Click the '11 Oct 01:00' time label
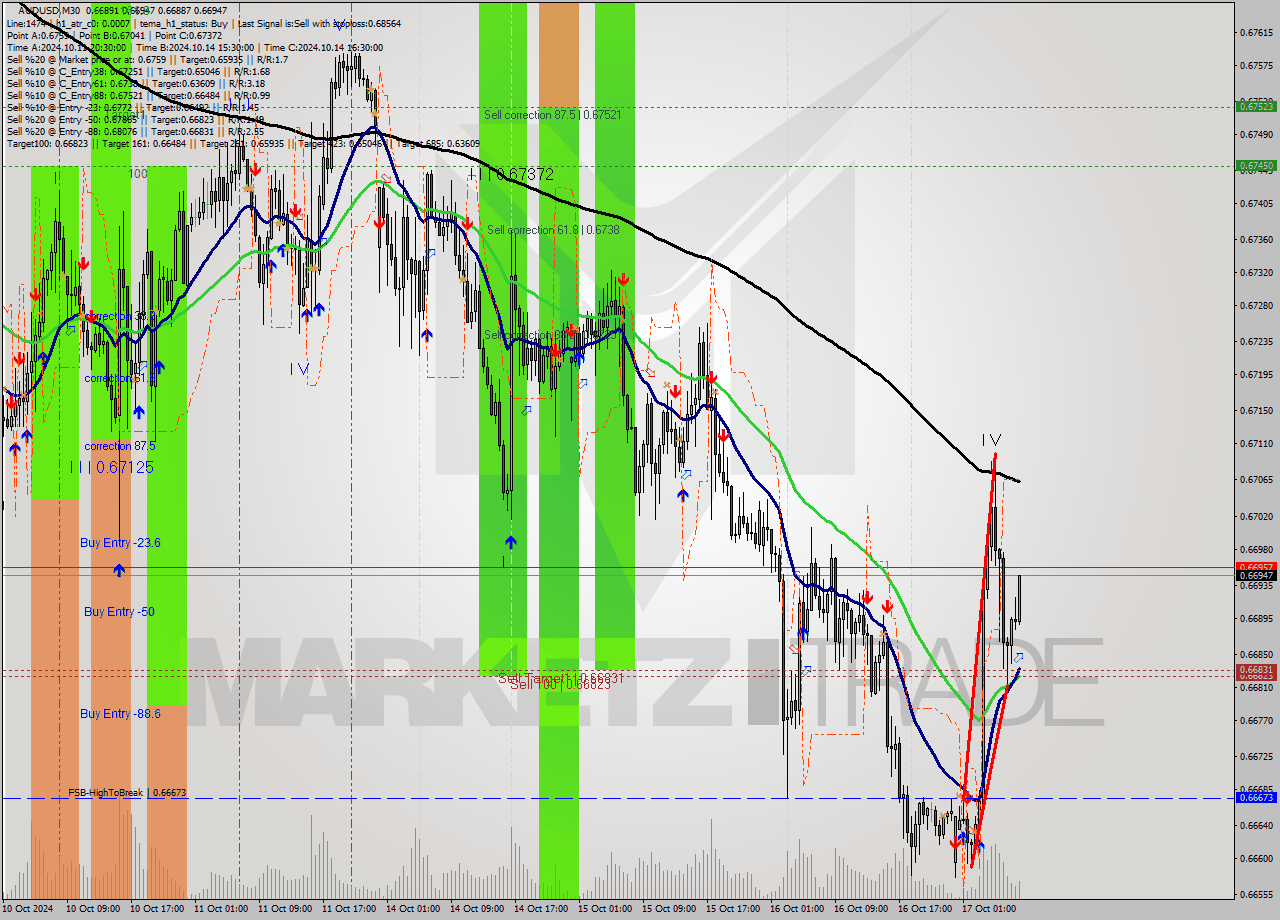Screen dimensions: 1280x920 coord(222,909)
